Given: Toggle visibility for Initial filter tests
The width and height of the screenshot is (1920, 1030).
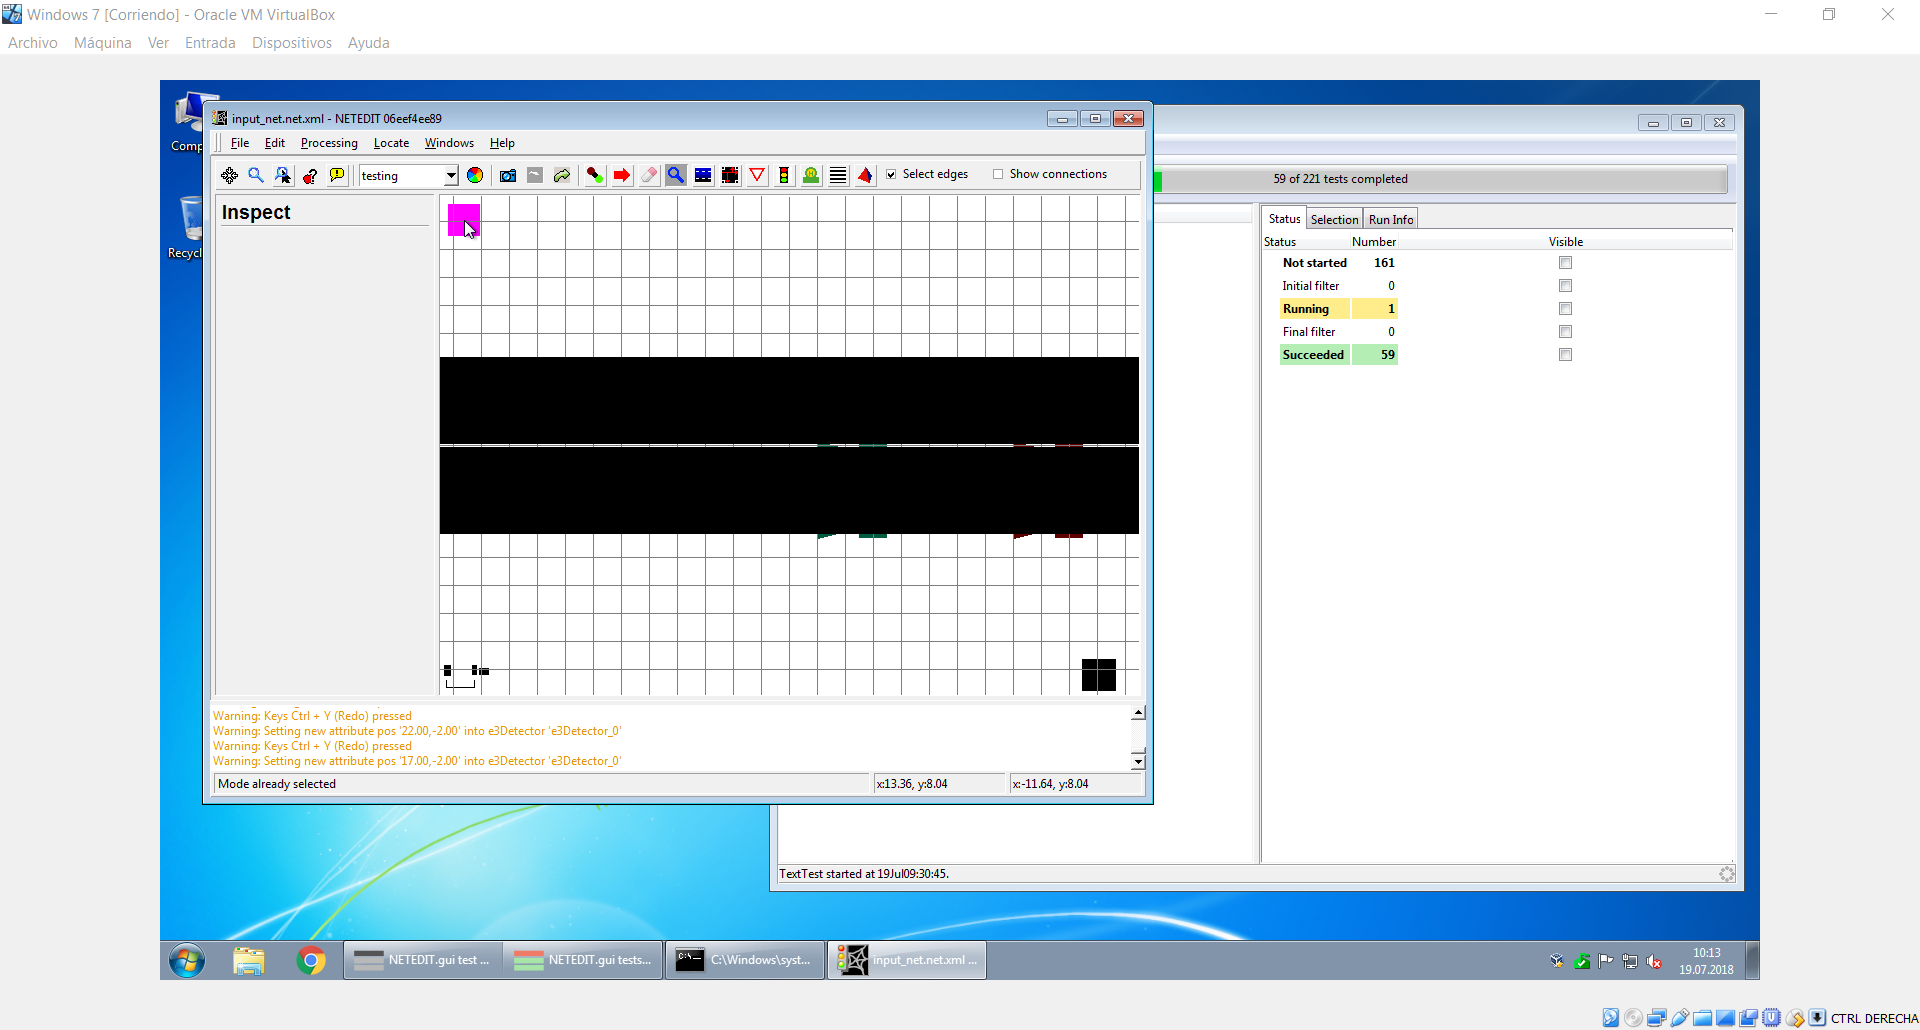Looking at the screenshot, I should [1565, 286].
